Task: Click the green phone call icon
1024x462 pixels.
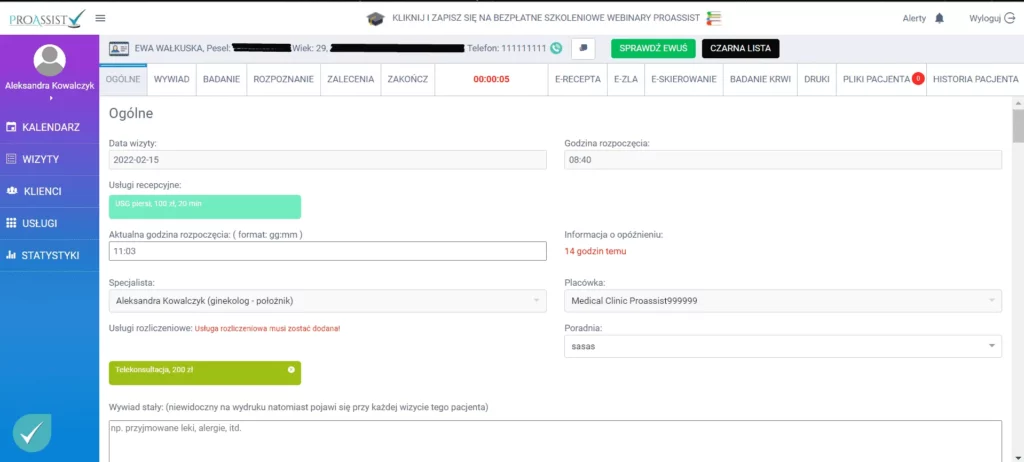Action: (x=555, y=48)
